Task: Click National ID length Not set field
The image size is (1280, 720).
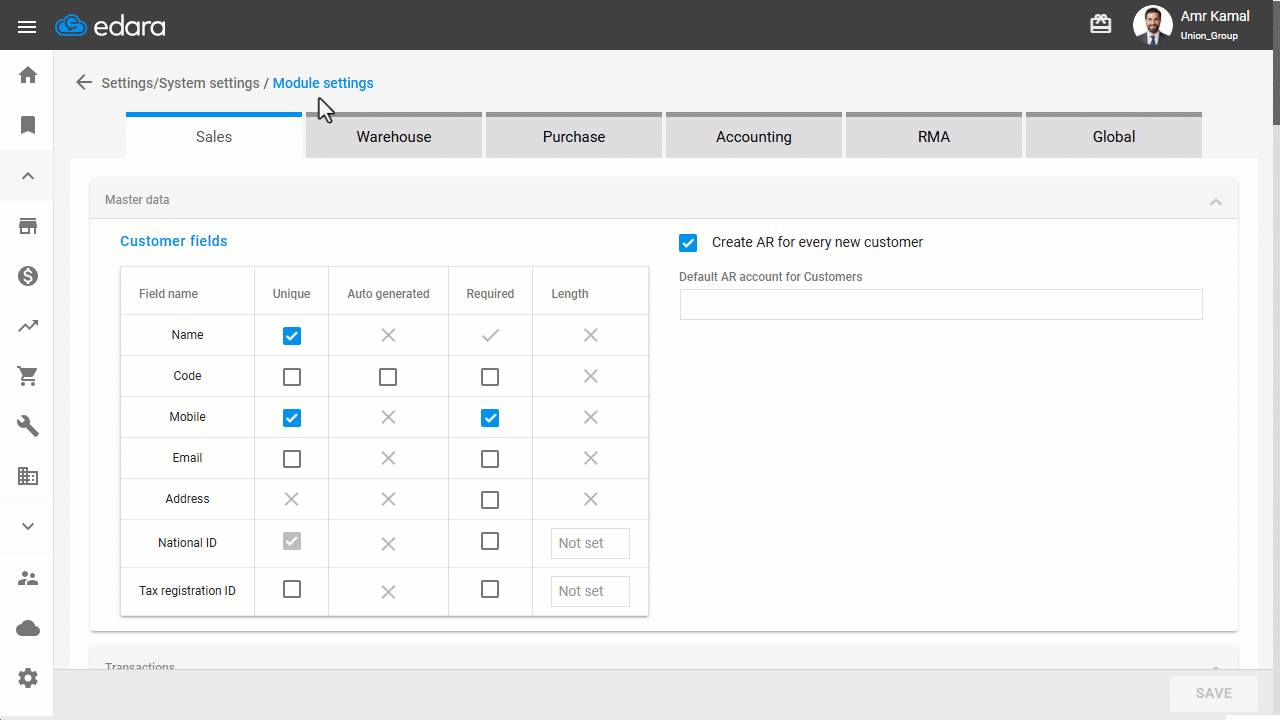Action: 590,543
